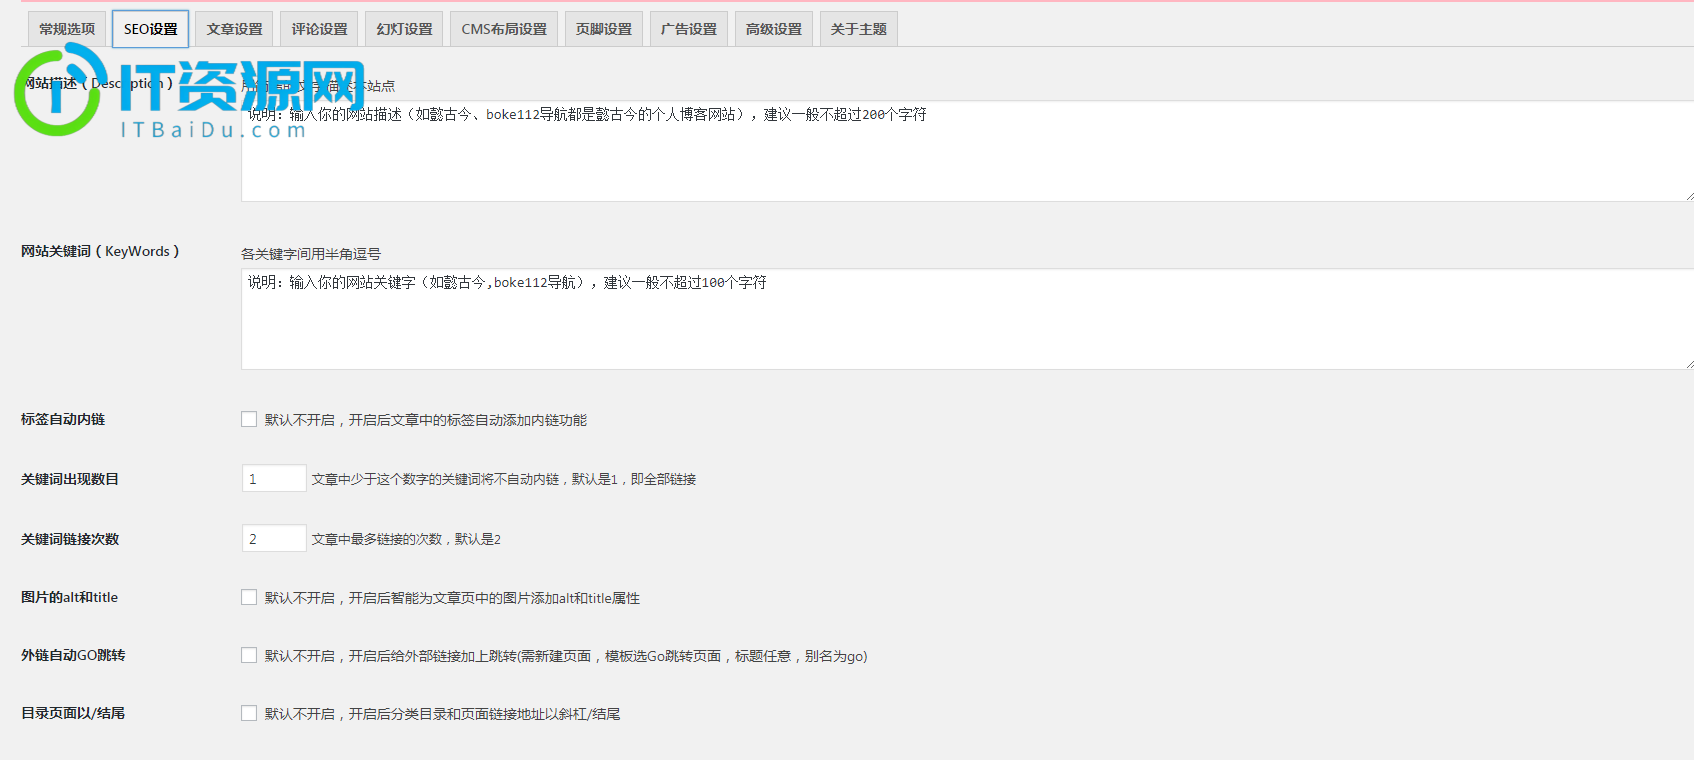Screen dimensions: 1694x760
Task: Click the 文章中最多链接的次数 hint text
Action: click(x=406, y=539)
